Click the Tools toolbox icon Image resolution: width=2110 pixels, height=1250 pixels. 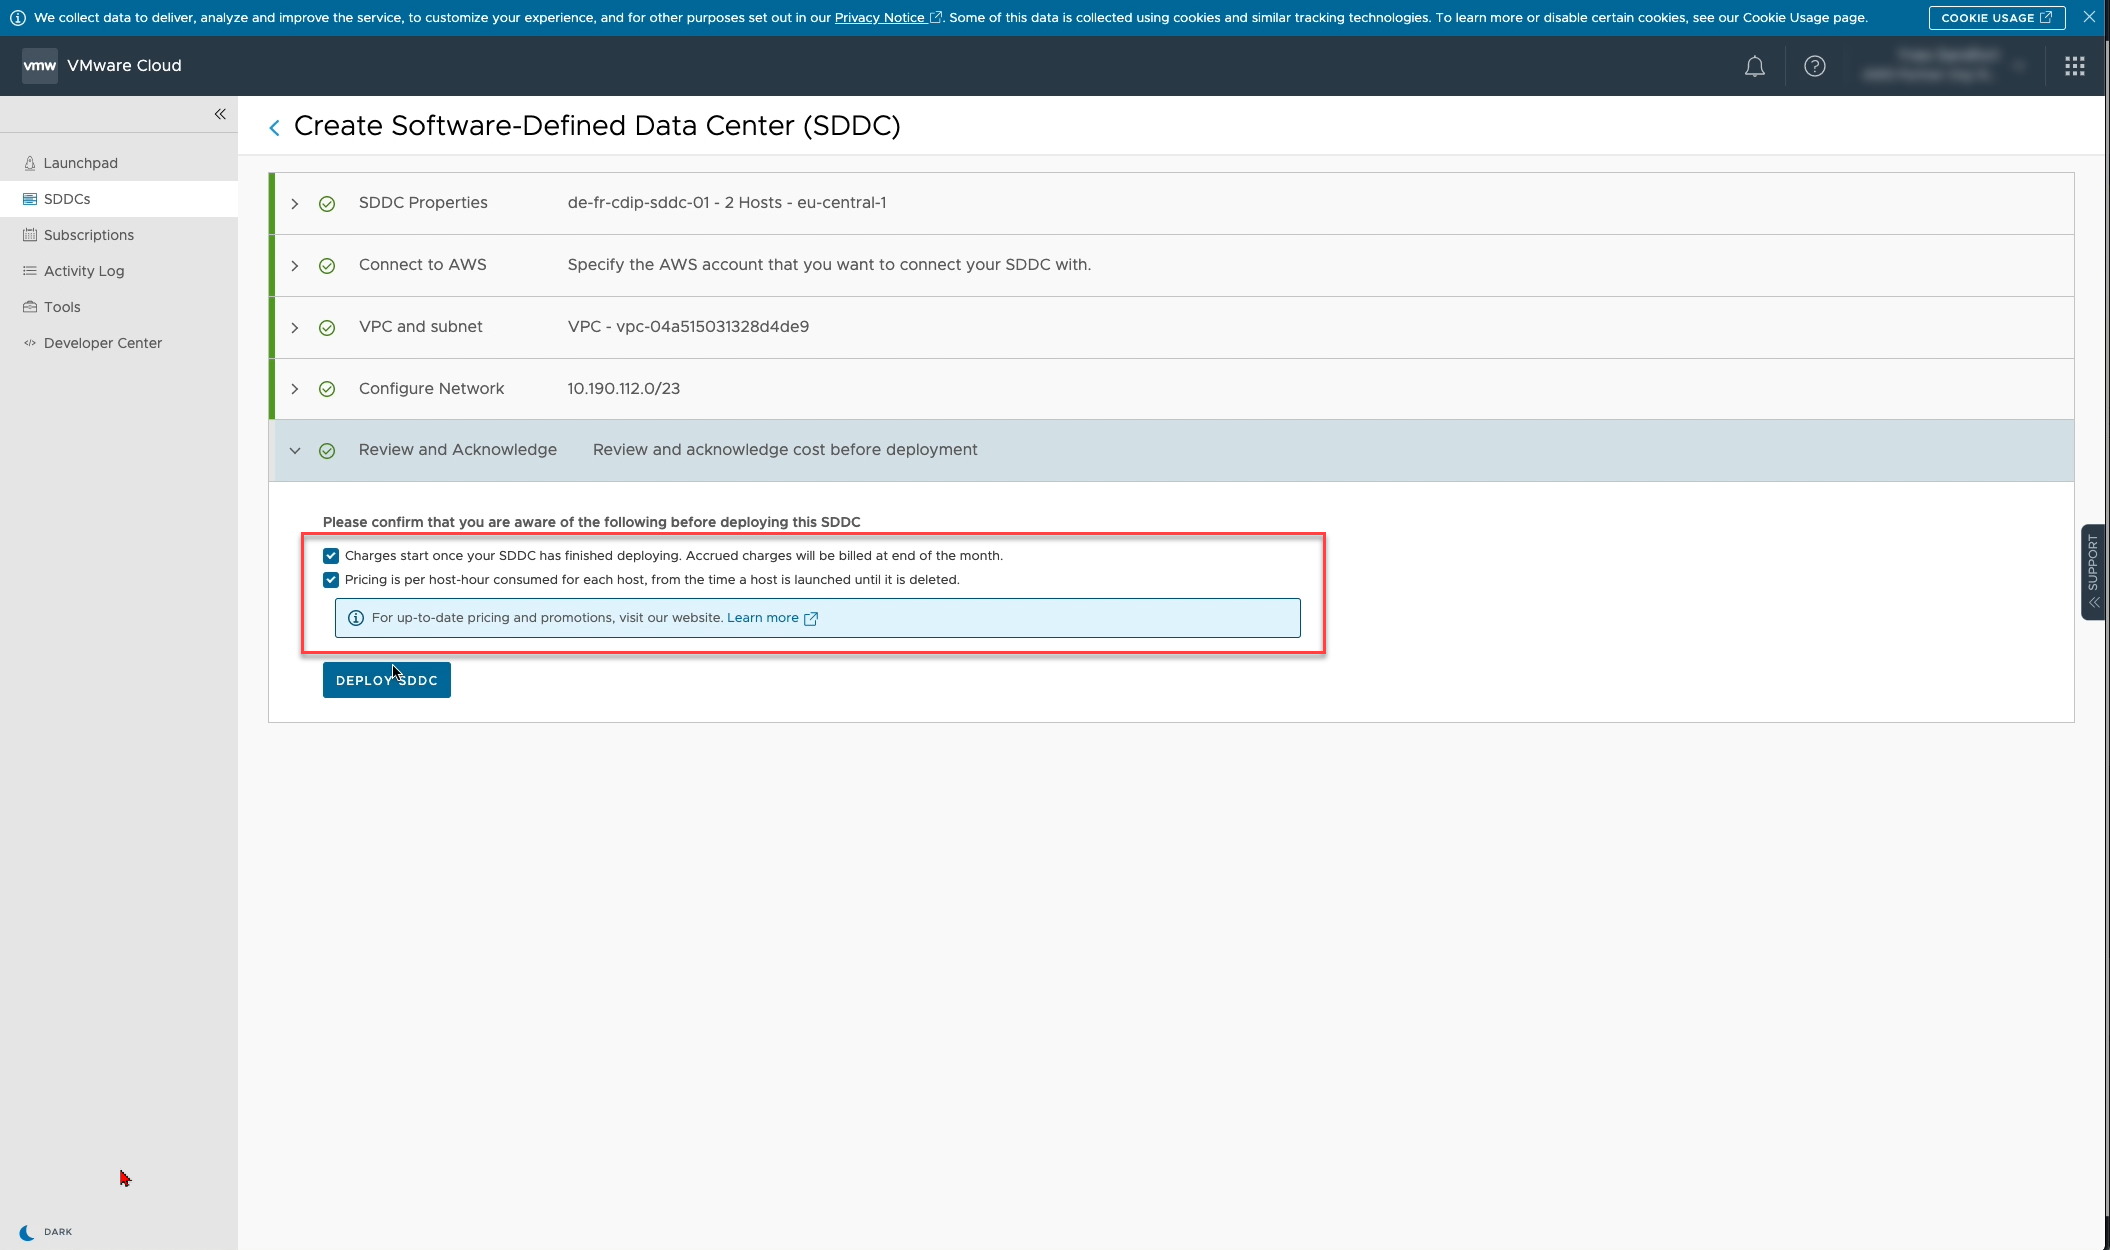(x=30, y=307)
